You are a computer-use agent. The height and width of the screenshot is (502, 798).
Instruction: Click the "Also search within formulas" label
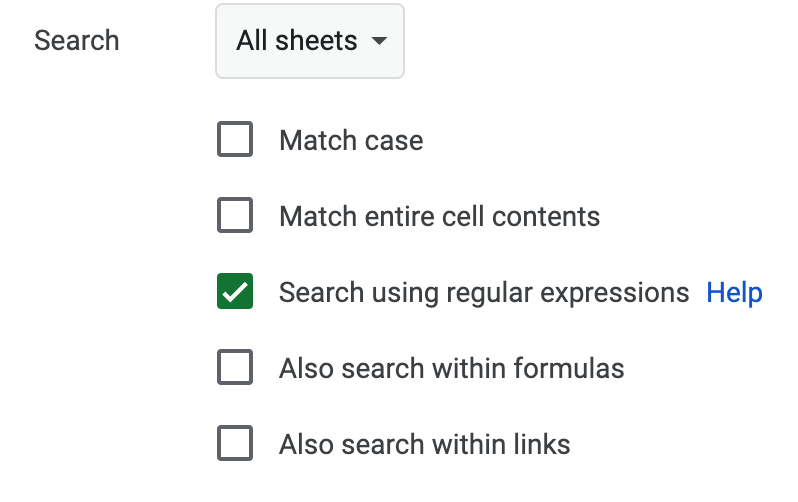pos(451,368)
